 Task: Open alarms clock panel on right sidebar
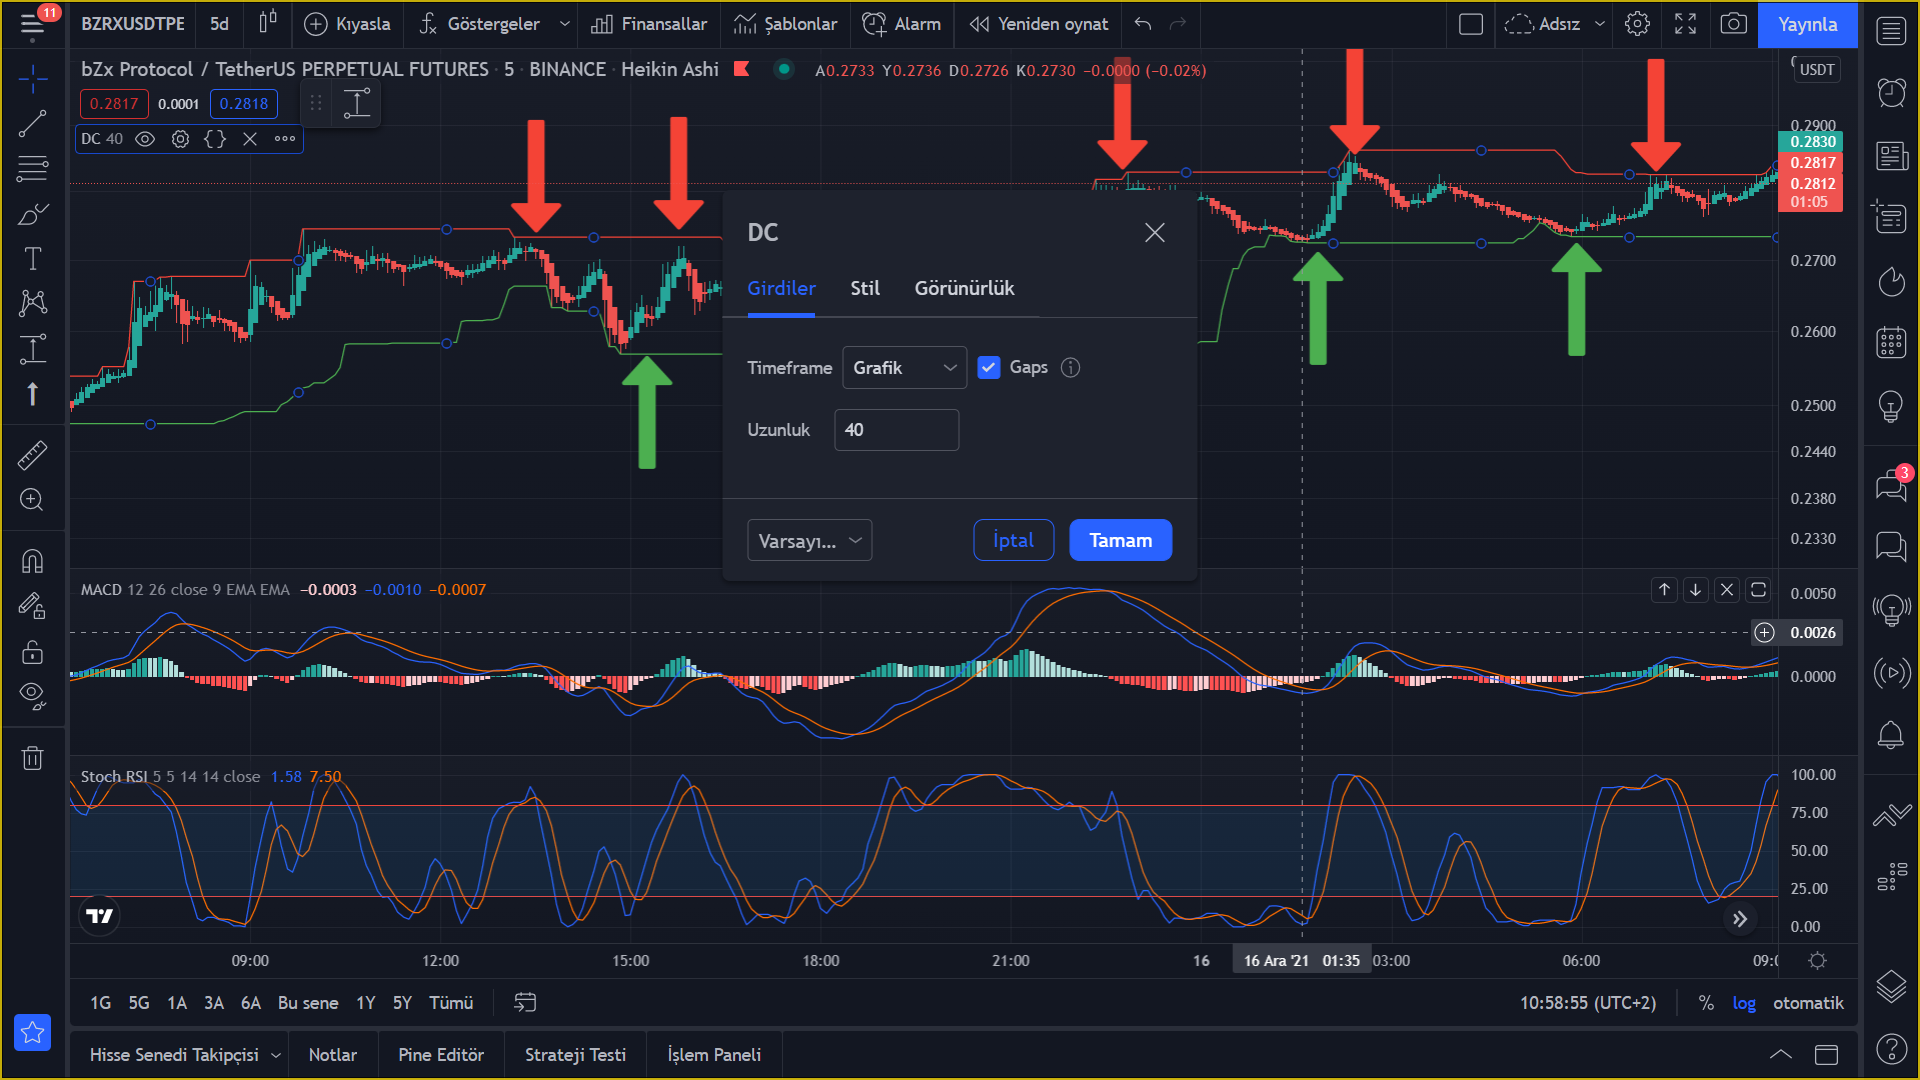pos(1891,93)
